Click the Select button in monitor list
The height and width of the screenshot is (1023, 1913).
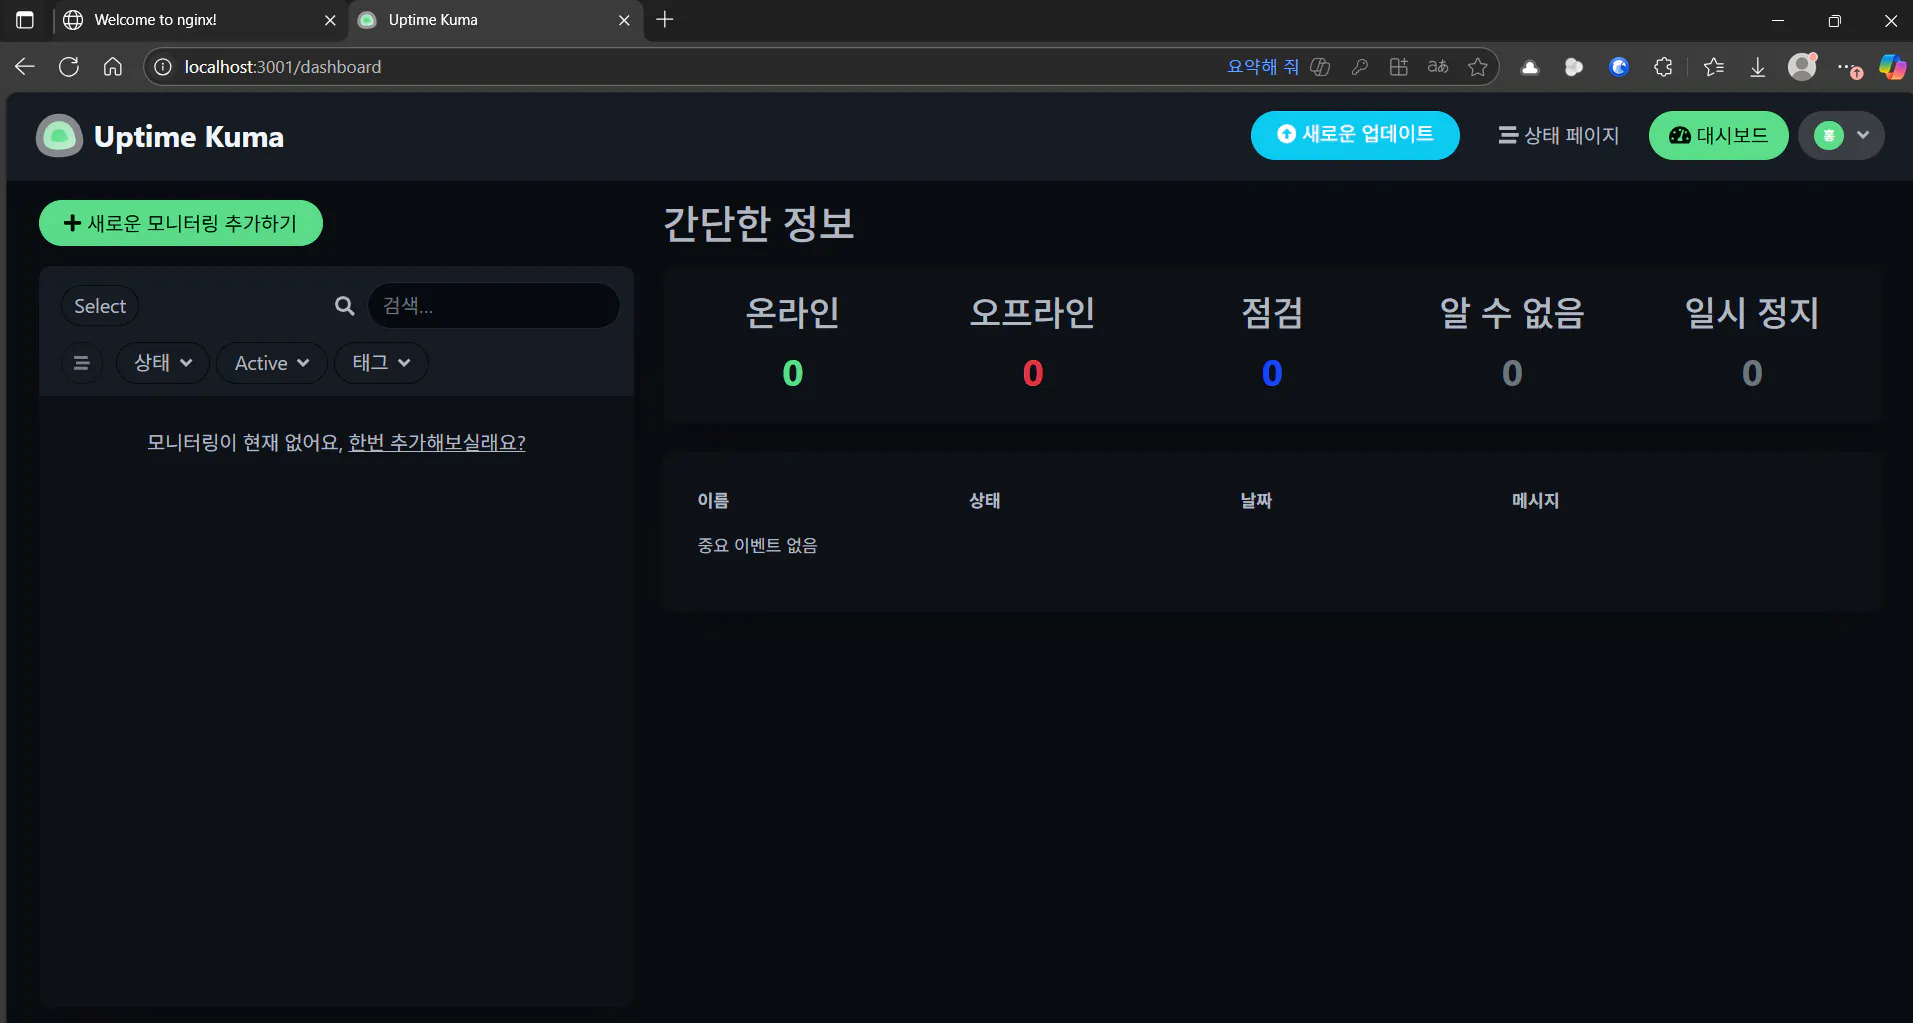click(100, 306)
